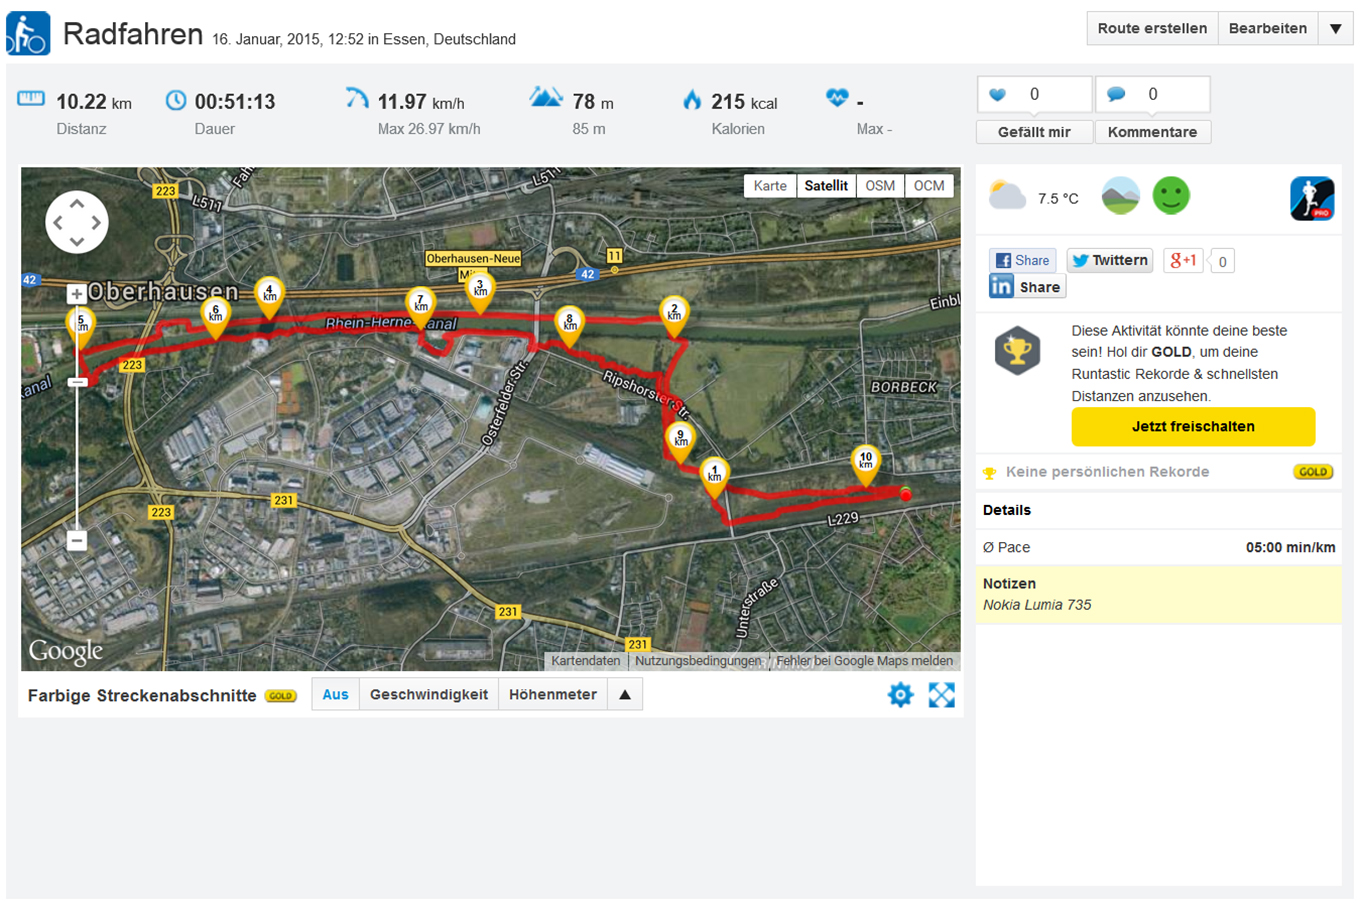Click the elevation mountain icon

pyautogui.click(x=545, y=97)
